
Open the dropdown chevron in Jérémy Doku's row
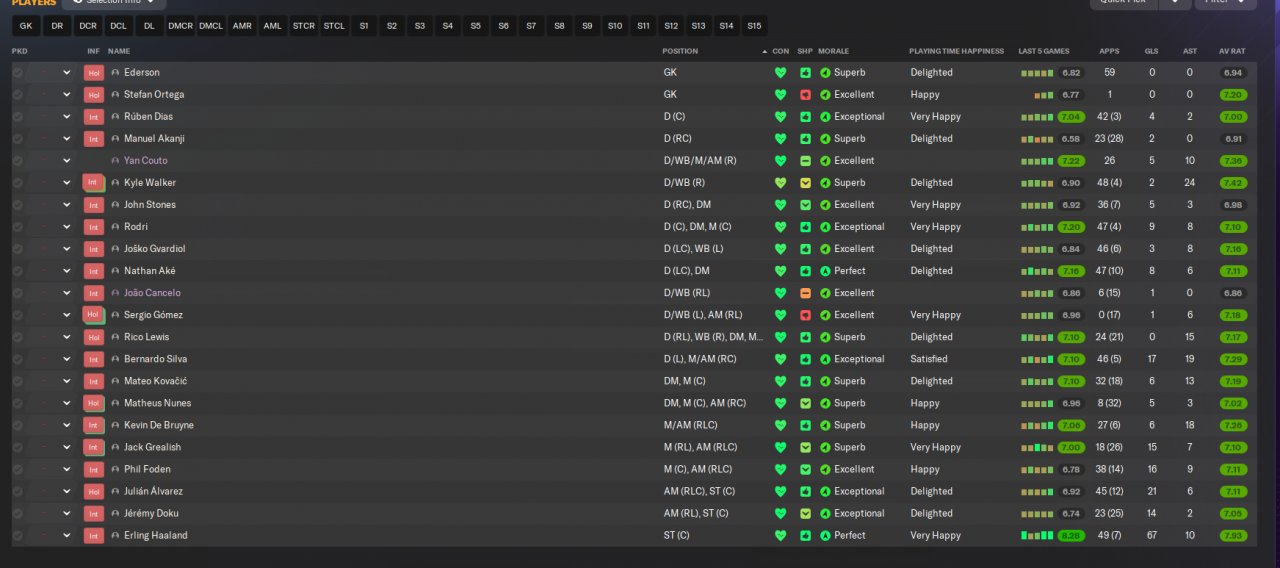point(67,513)
